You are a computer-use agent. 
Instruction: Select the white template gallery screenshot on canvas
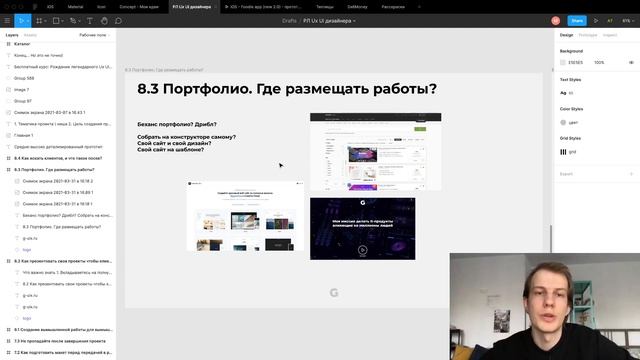coord(245,216)
